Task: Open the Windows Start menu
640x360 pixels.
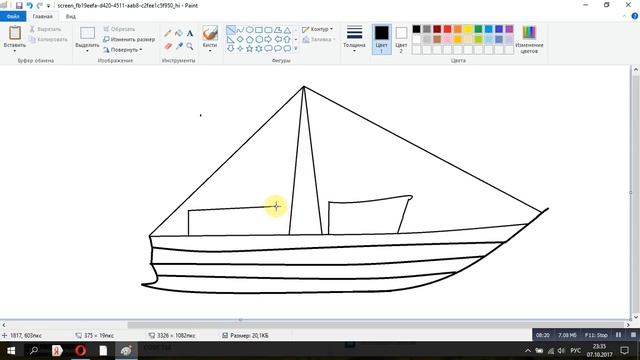Action: tap(11, 351)
